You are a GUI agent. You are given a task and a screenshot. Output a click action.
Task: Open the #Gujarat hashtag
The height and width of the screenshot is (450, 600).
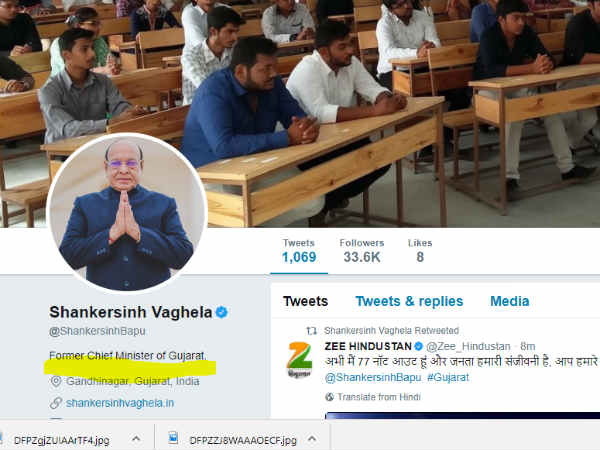448,377
